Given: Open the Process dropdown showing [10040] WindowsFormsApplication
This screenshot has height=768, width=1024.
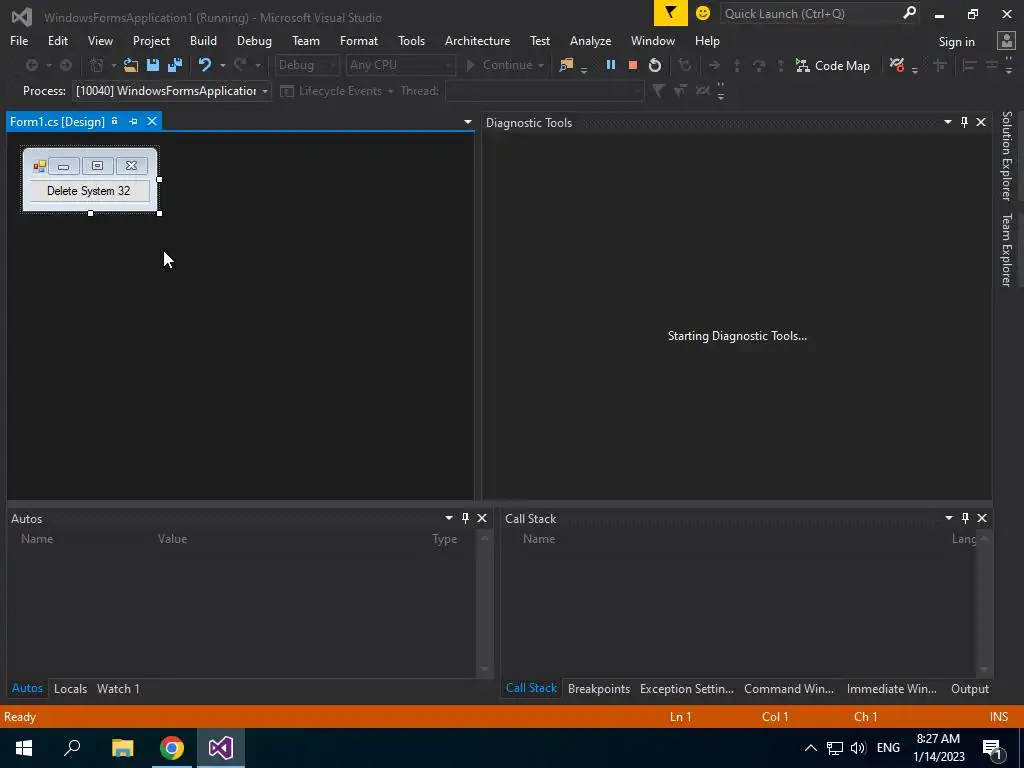Looking at the screenshot, I should coord(172,91).
